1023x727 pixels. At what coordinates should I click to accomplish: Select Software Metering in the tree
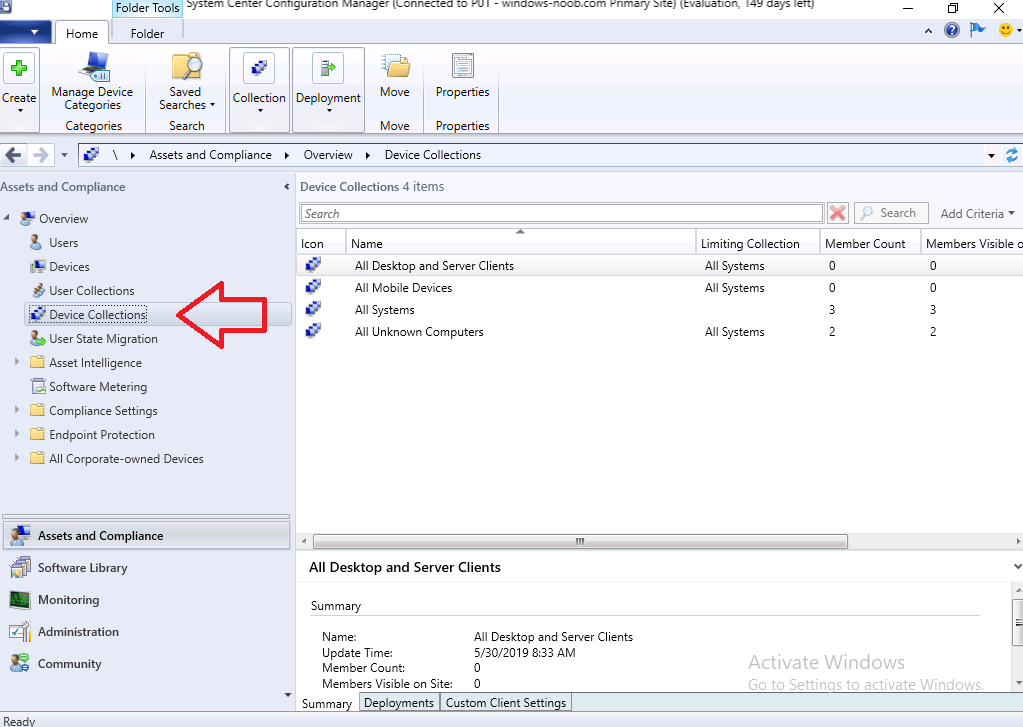coord(98,386)
